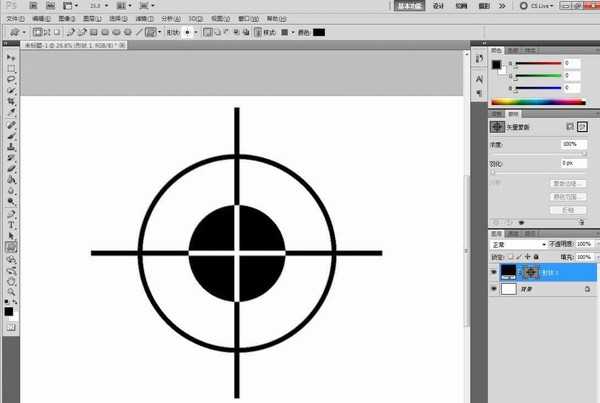Open the 文件 (File) menu
Viewport: 600px width, 403px height.
click(12, 19)
